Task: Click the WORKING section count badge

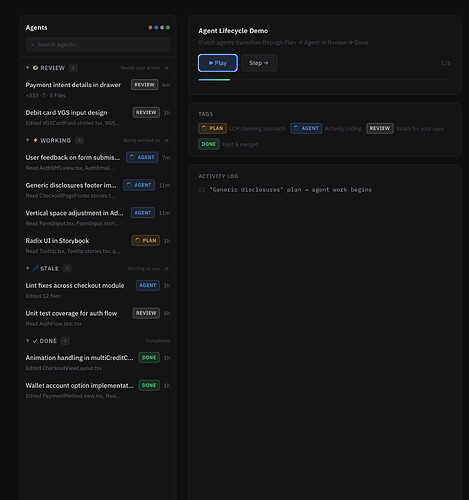Action: [79, 140]
